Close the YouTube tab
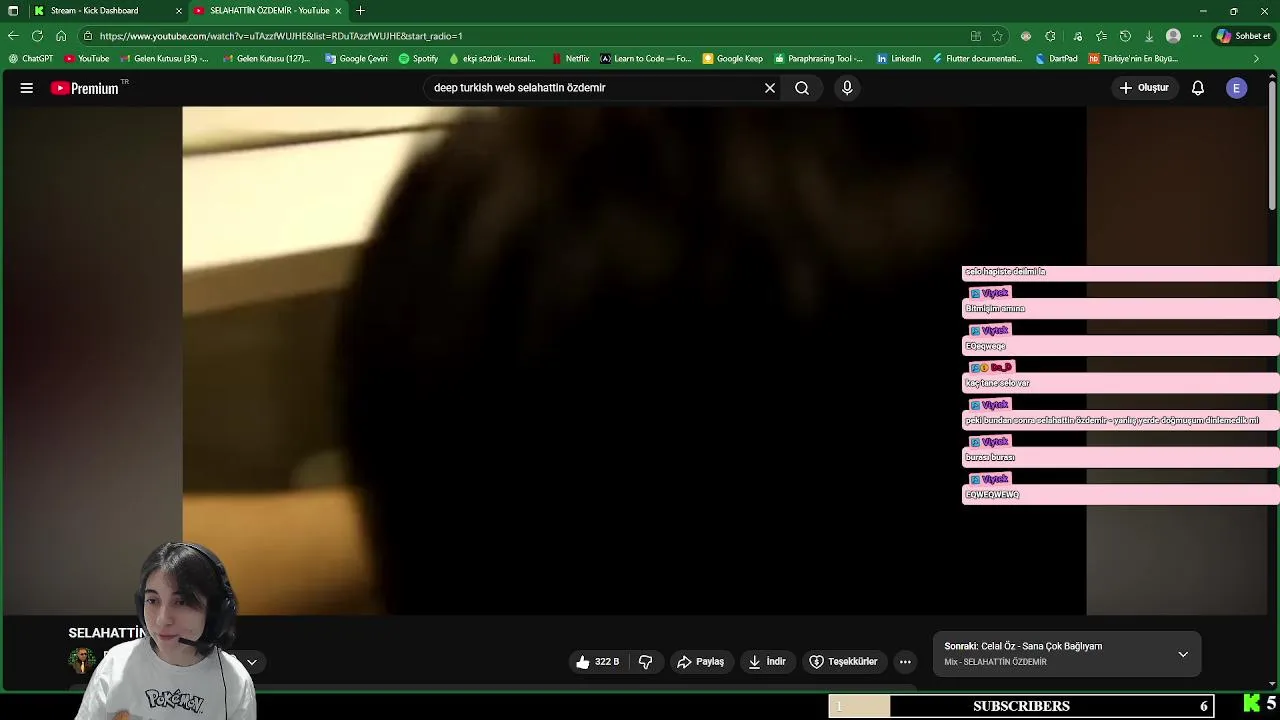 click(338, 11)
